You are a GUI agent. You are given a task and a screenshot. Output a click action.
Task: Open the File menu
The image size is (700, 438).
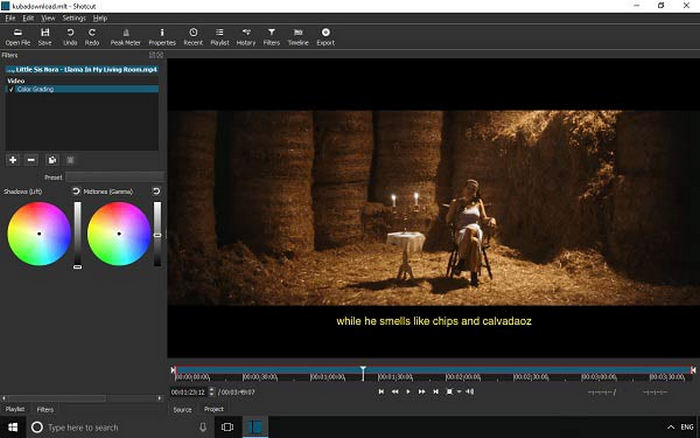pos(10,18)
